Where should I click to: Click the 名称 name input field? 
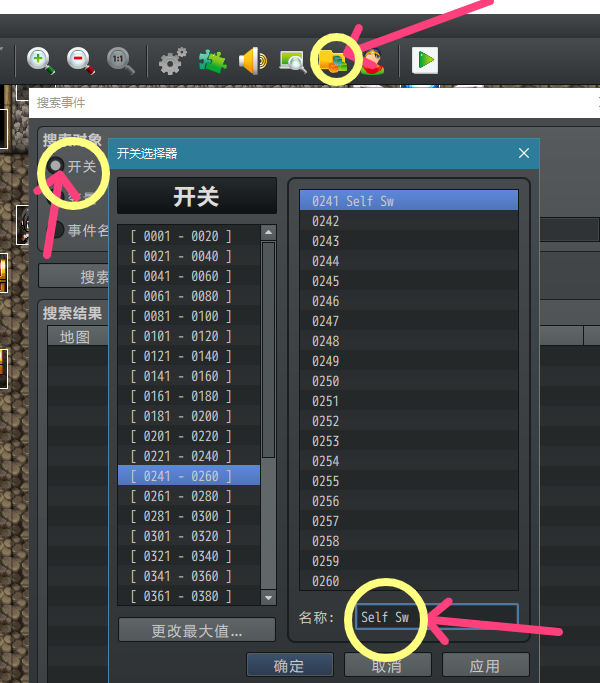(x=437, y=617)
